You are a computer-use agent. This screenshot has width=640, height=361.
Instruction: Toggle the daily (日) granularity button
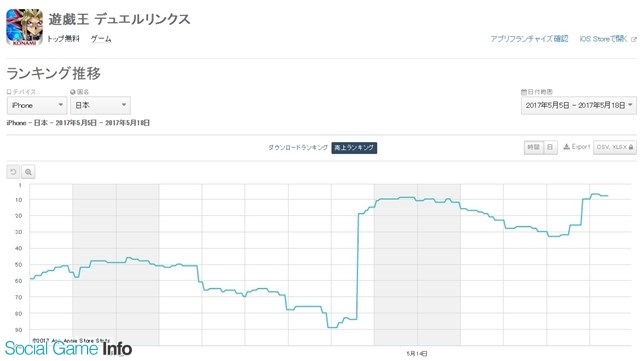[550, 147]
